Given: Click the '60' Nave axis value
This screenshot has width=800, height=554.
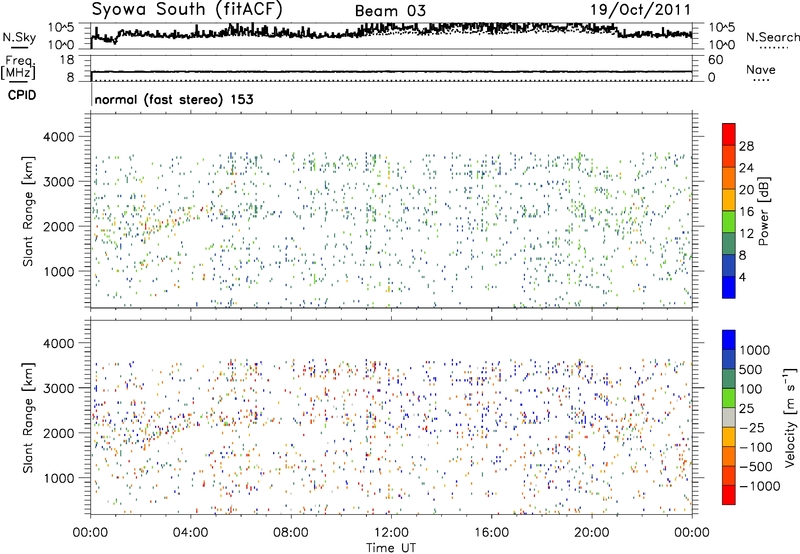Looking at the screenshot, I should (x=715, y=60).
